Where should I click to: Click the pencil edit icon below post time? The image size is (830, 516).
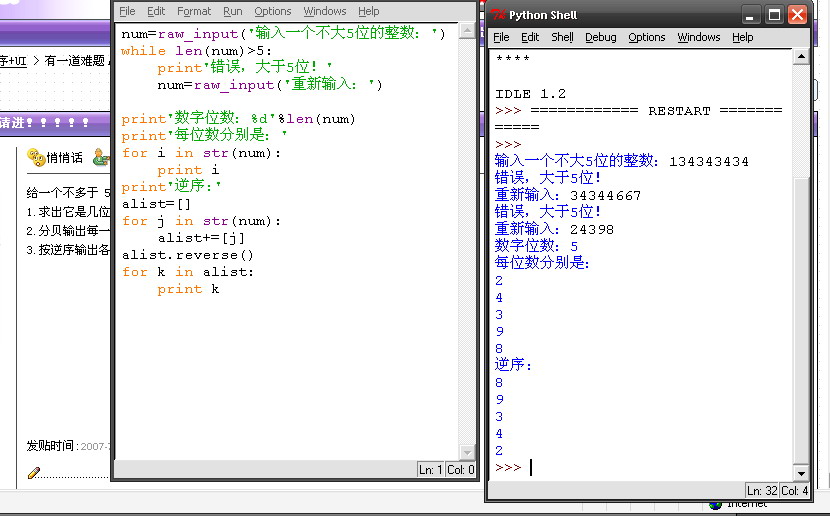click(x=34, y=472)
